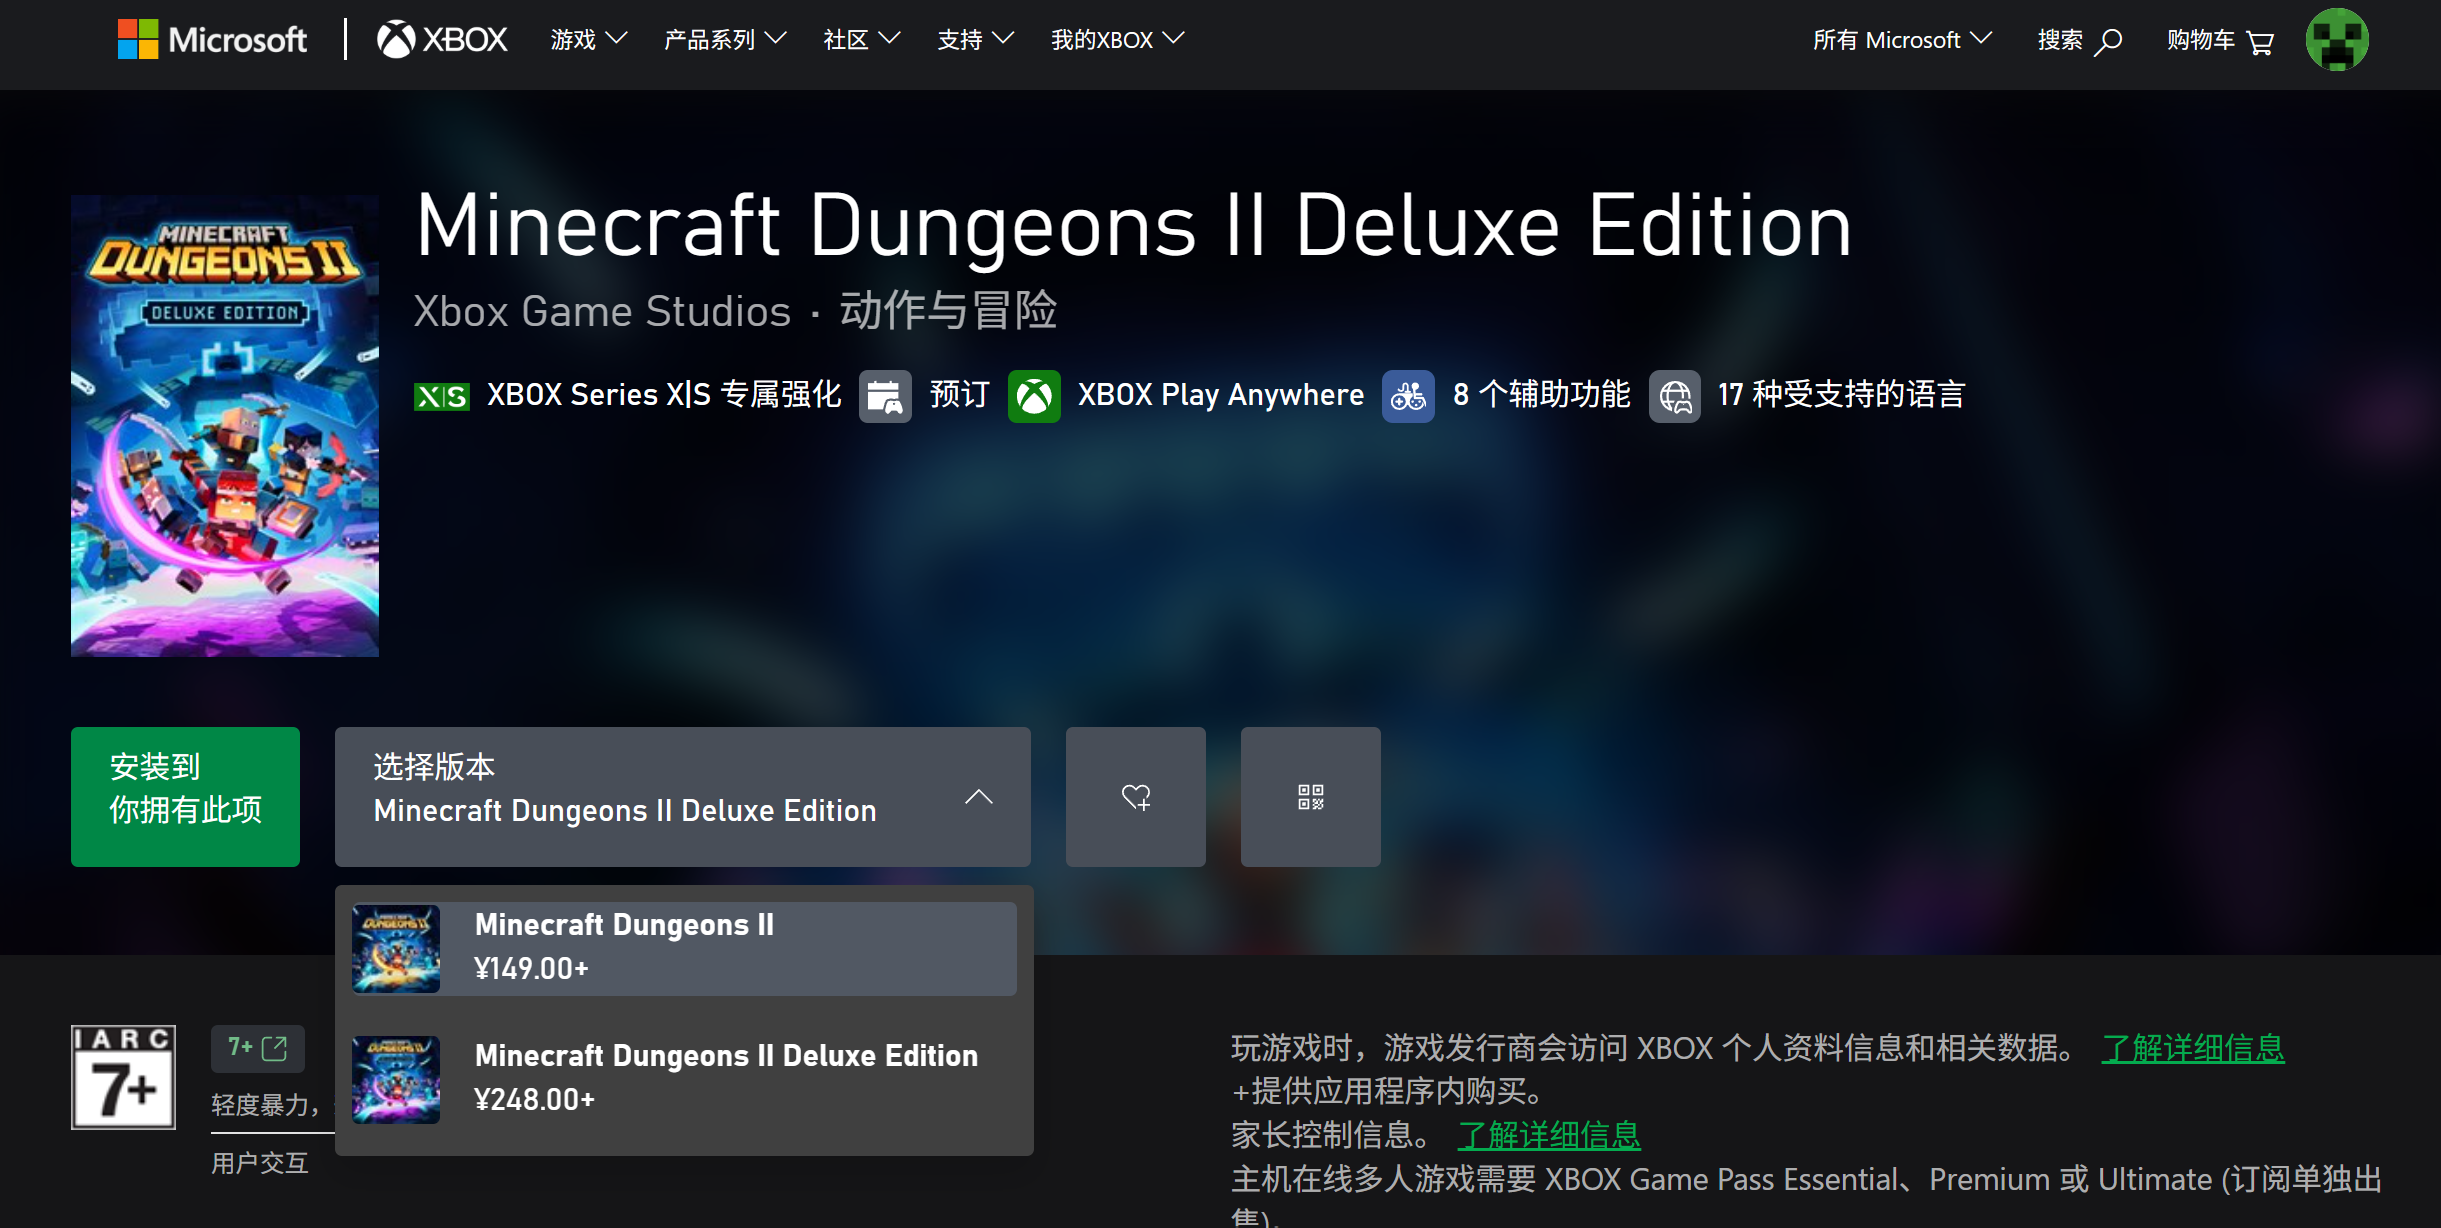Expand the 产品系列 navigation menu
Screen dimensions: 2441x1228
725,40
